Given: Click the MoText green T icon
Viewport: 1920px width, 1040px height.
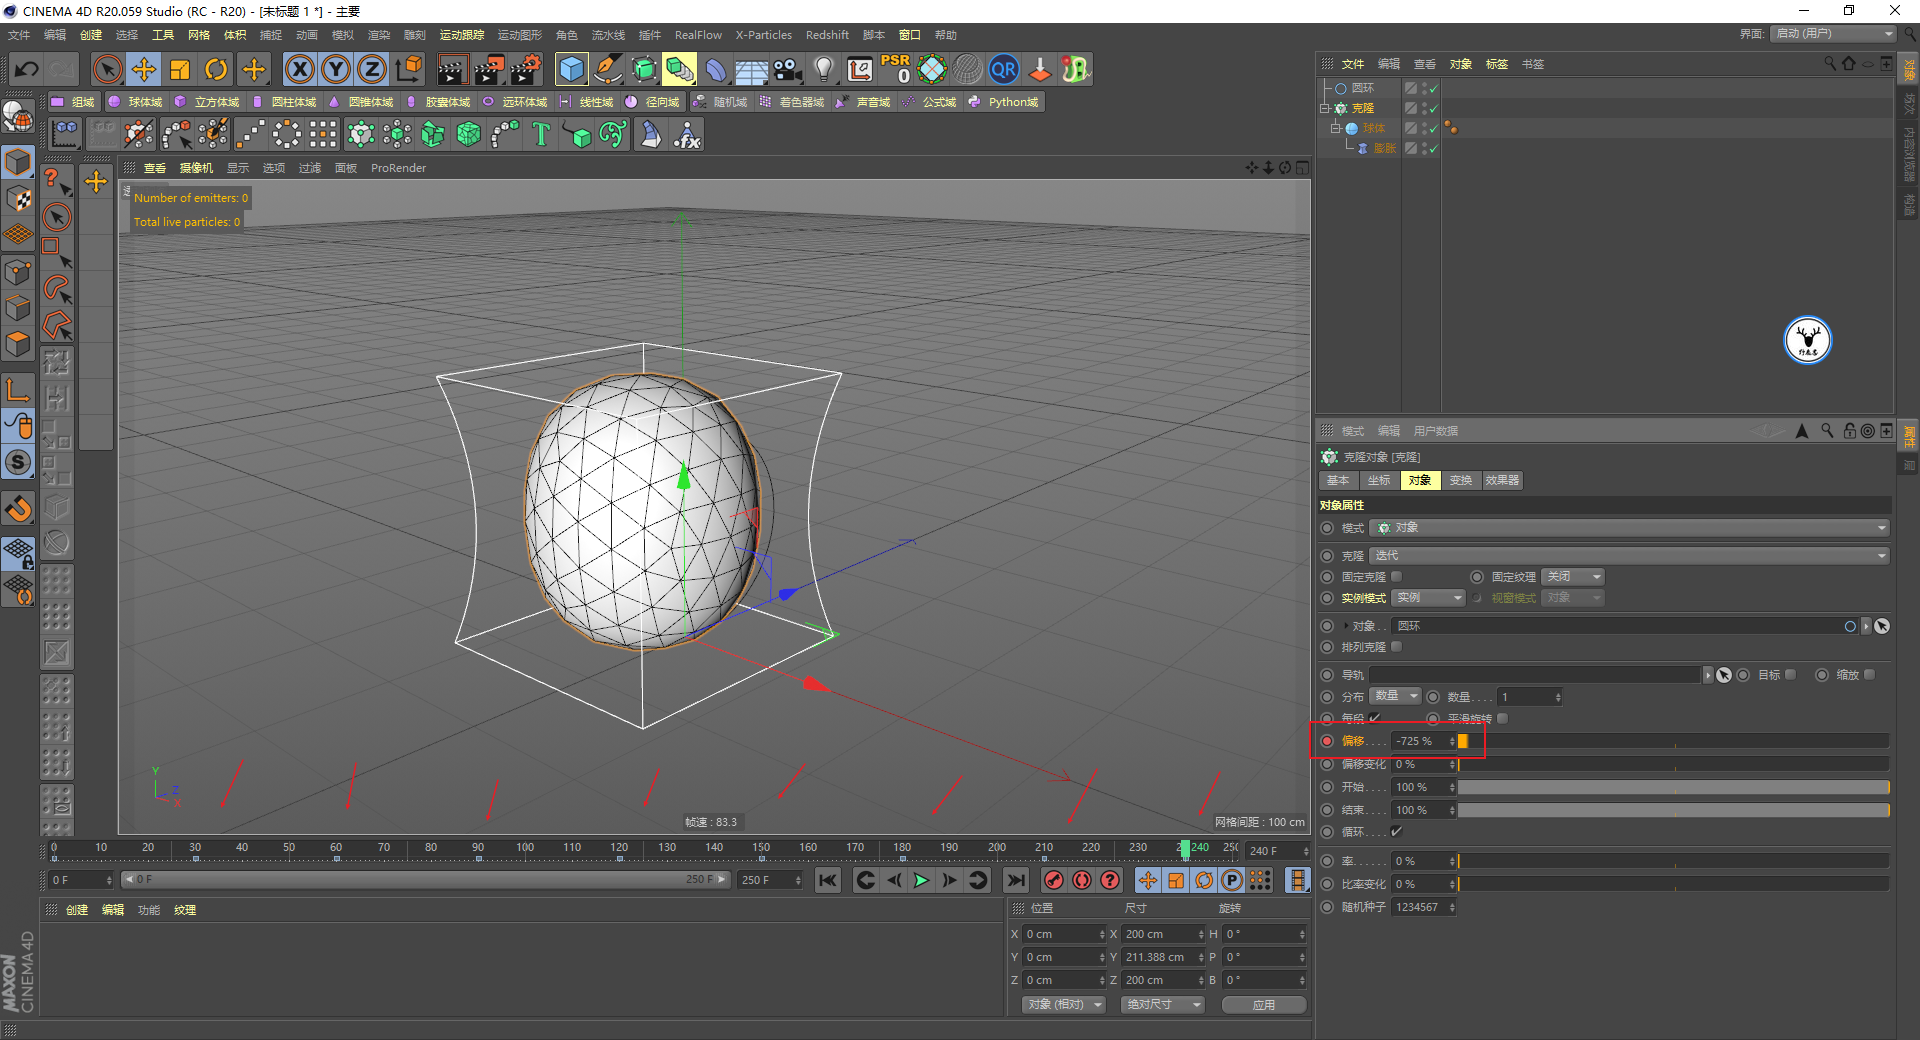Looking at the screenshot, I should pos(541,134).
